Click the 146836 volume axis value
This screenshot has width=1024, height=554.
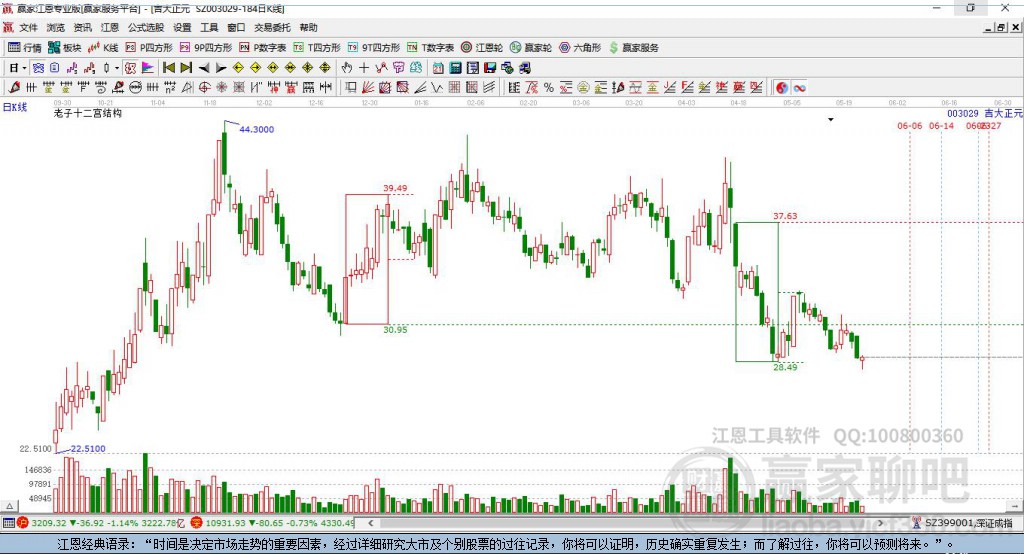[x=38, y=470]
